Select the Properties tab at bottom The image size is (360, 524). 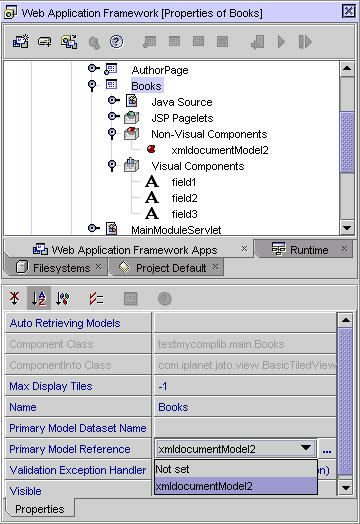coord(40,509)
